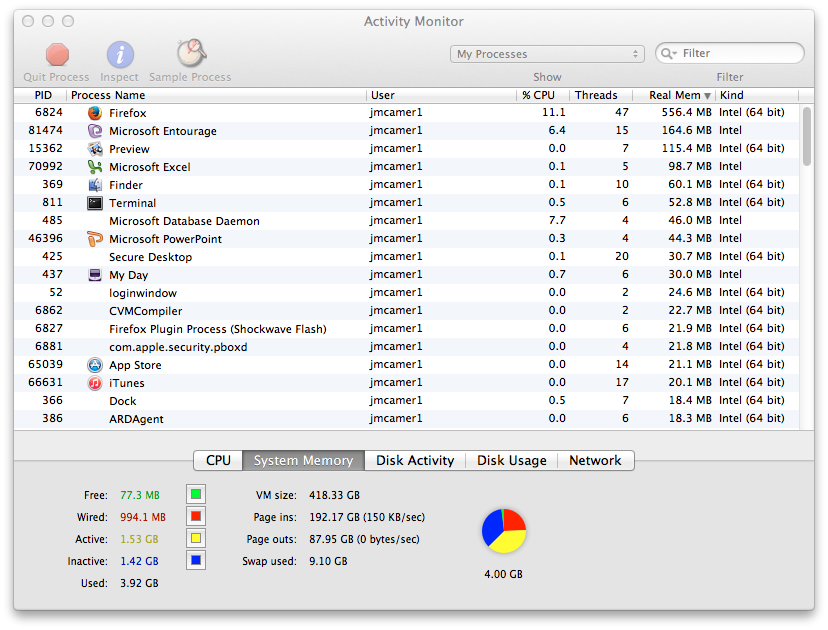Switch to the Disk Usage tab
Viewport: 828px width, 630px height.
coord(511,460)
